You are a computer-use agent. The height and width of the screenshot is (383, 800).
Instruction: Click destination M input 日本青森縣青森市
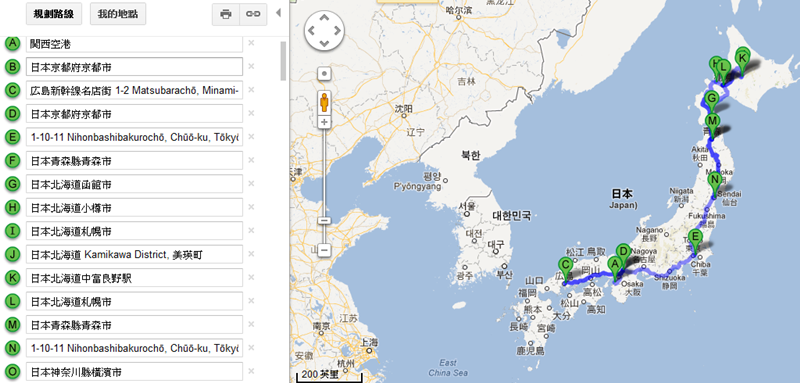[x=134, y=325]
